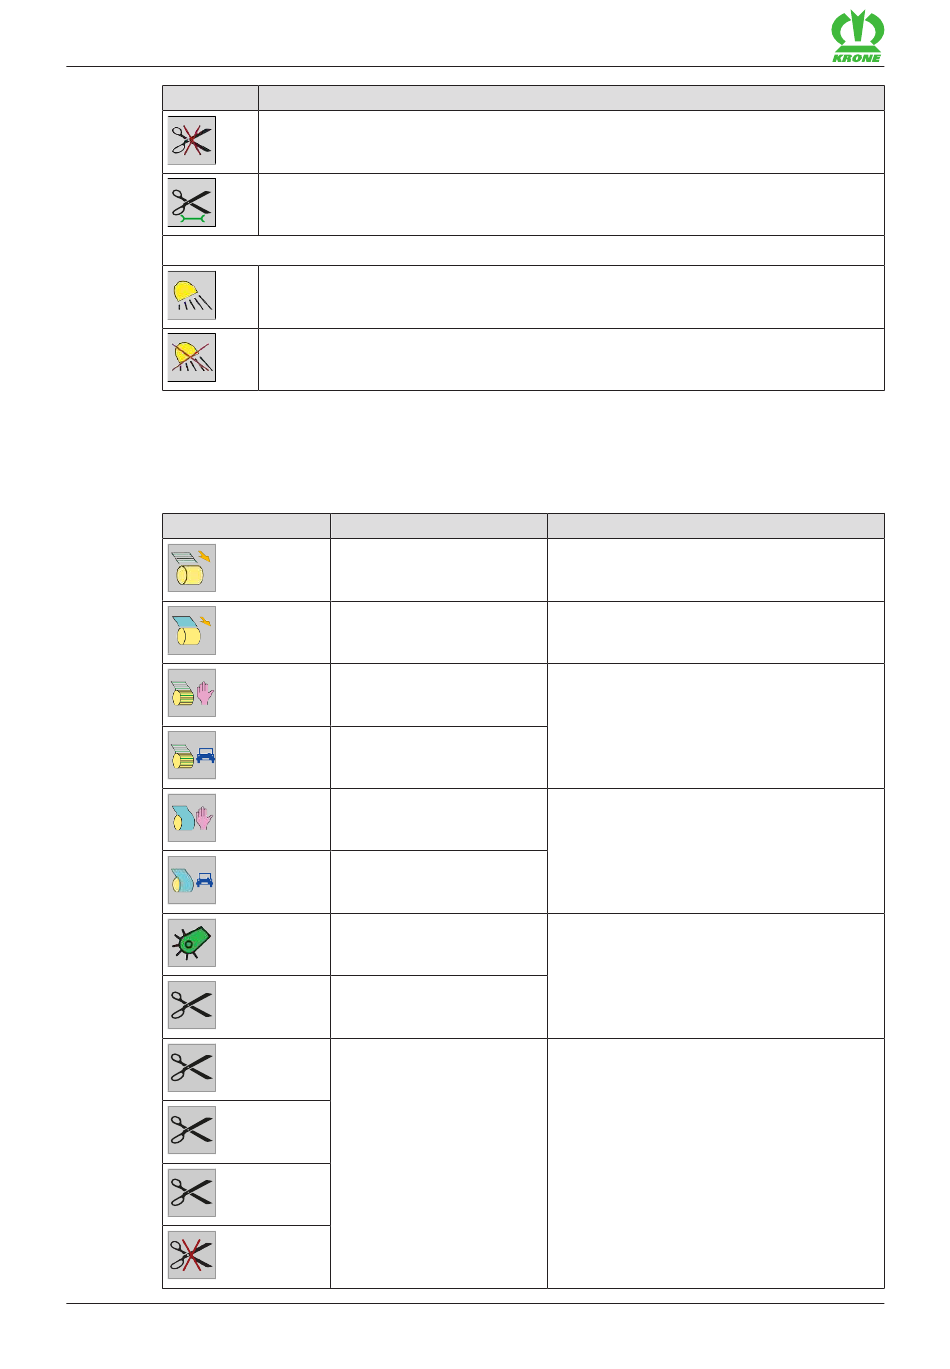Click the green KRONE logo
This screenshot has width=950, height=1369.
point(857,36)
